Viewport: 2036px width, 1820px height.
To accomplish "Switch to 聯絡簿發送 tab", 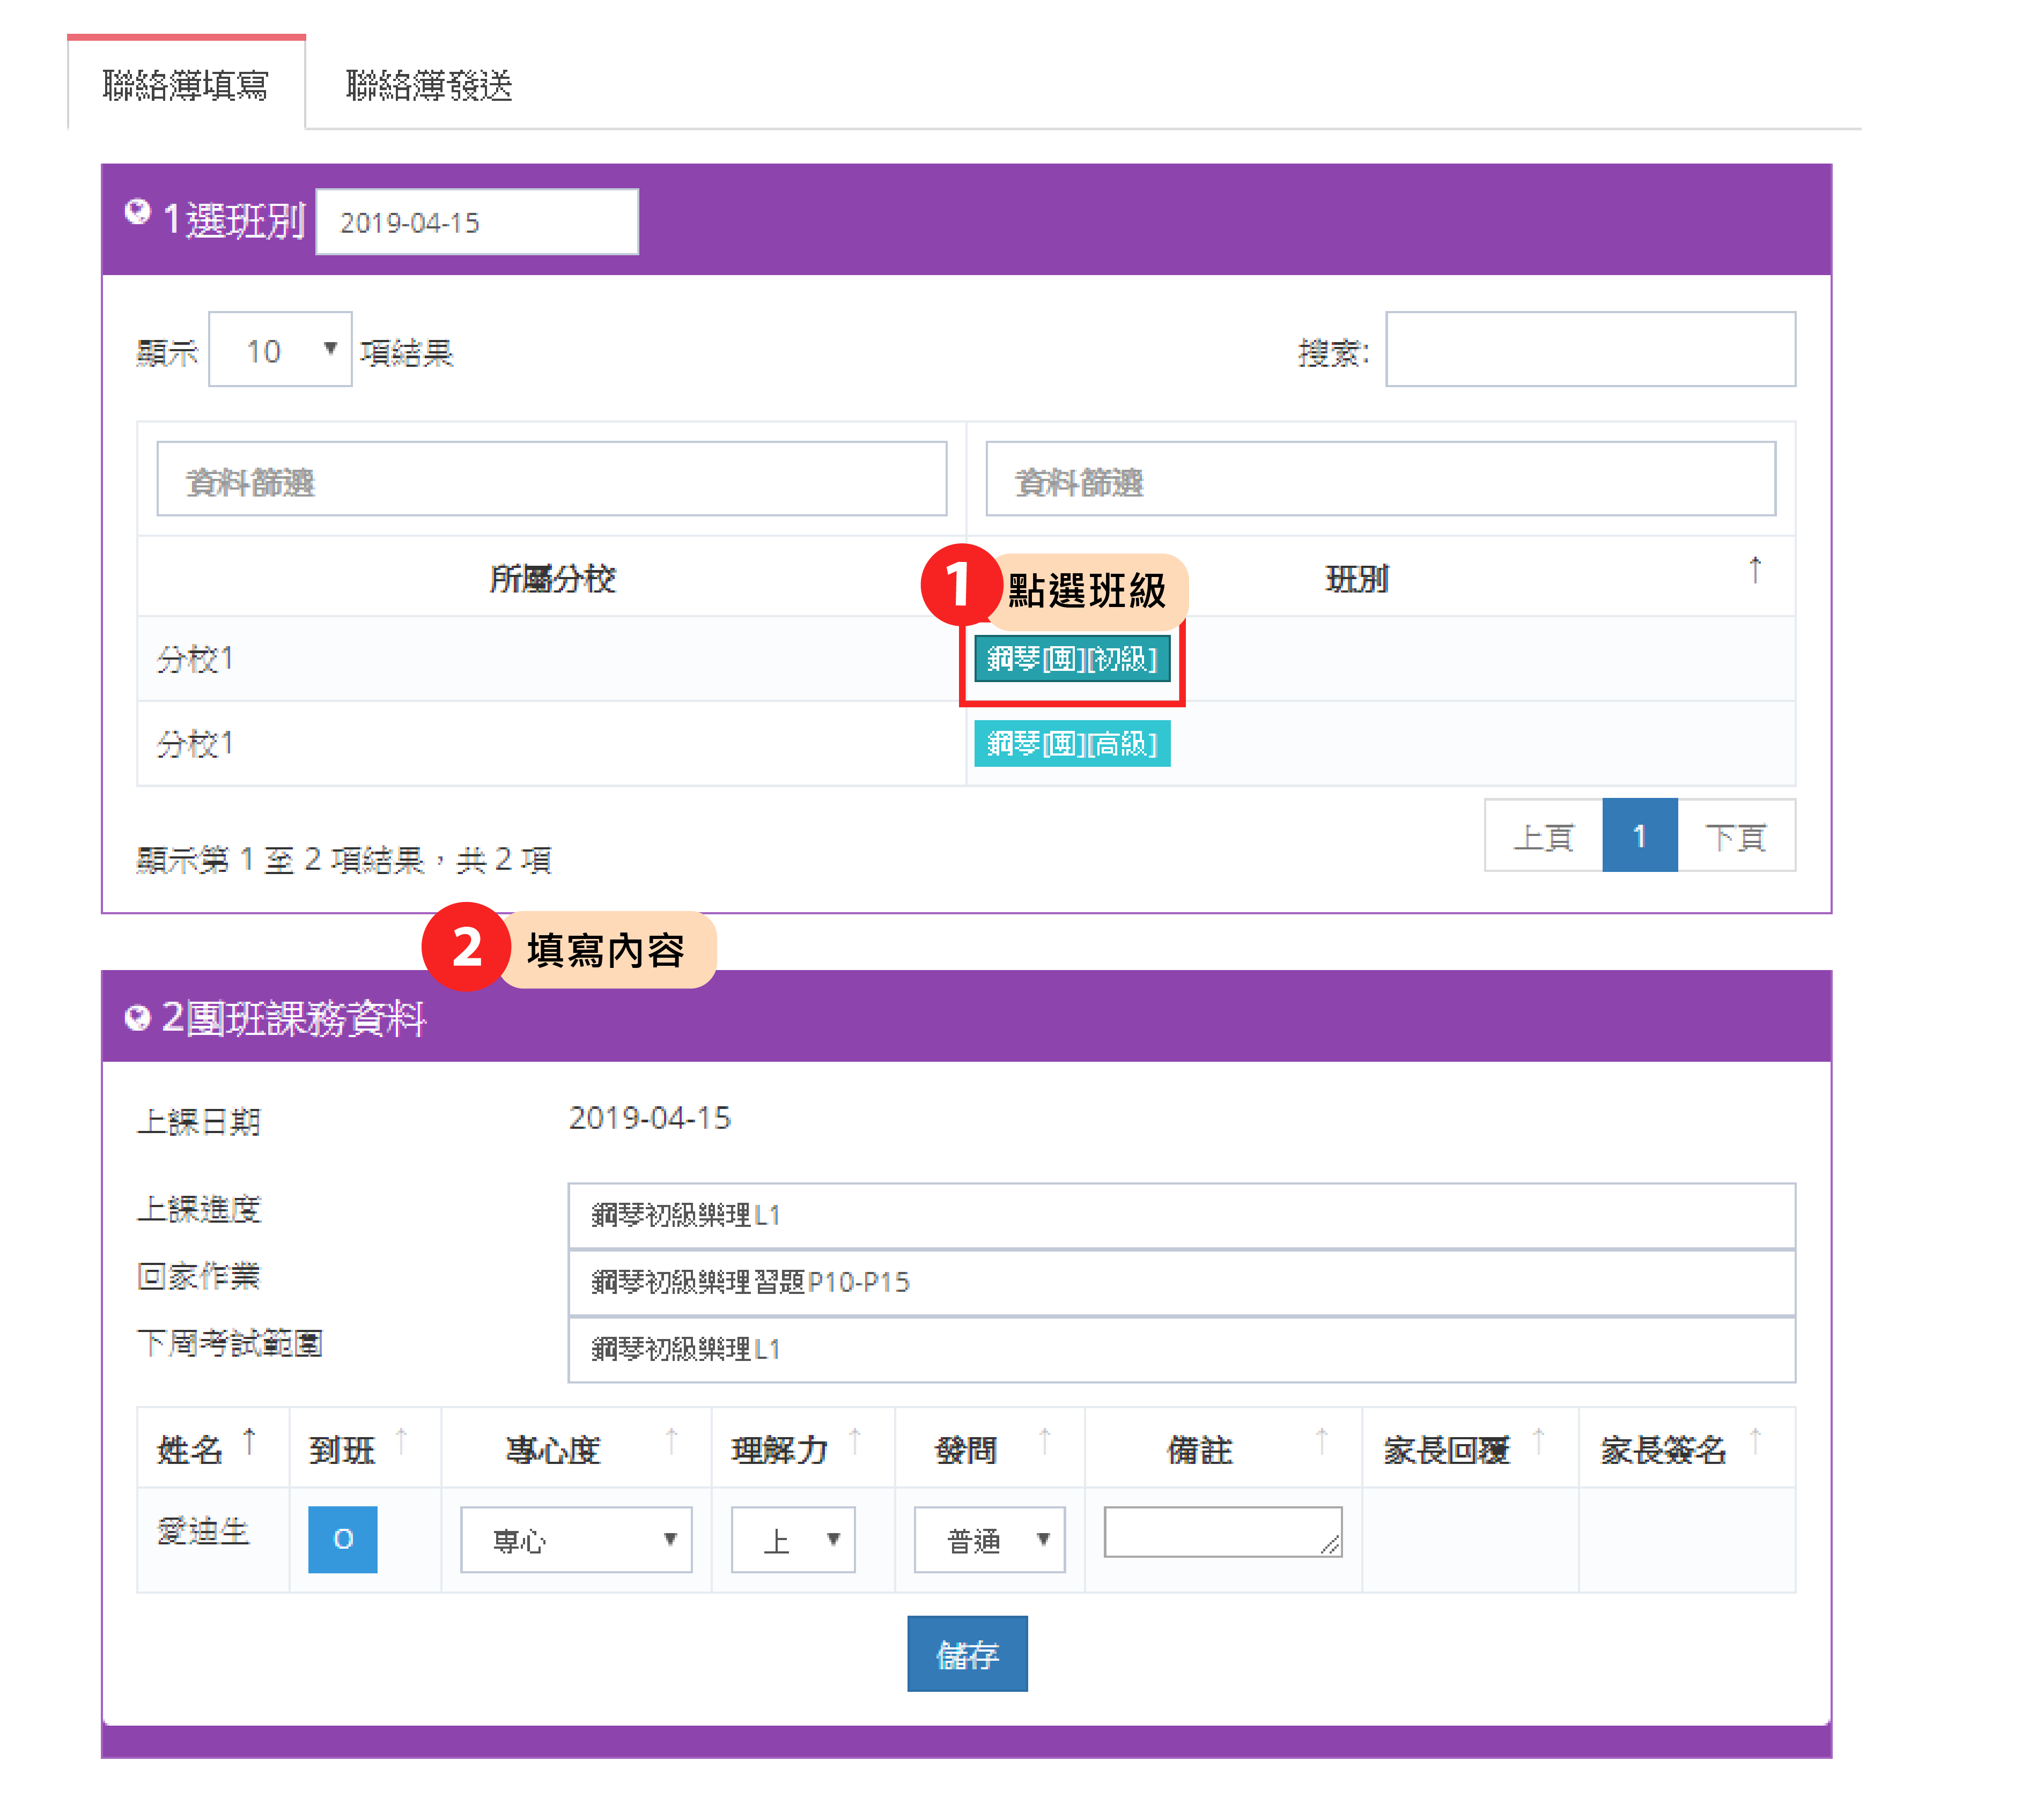I will [428, 85].
